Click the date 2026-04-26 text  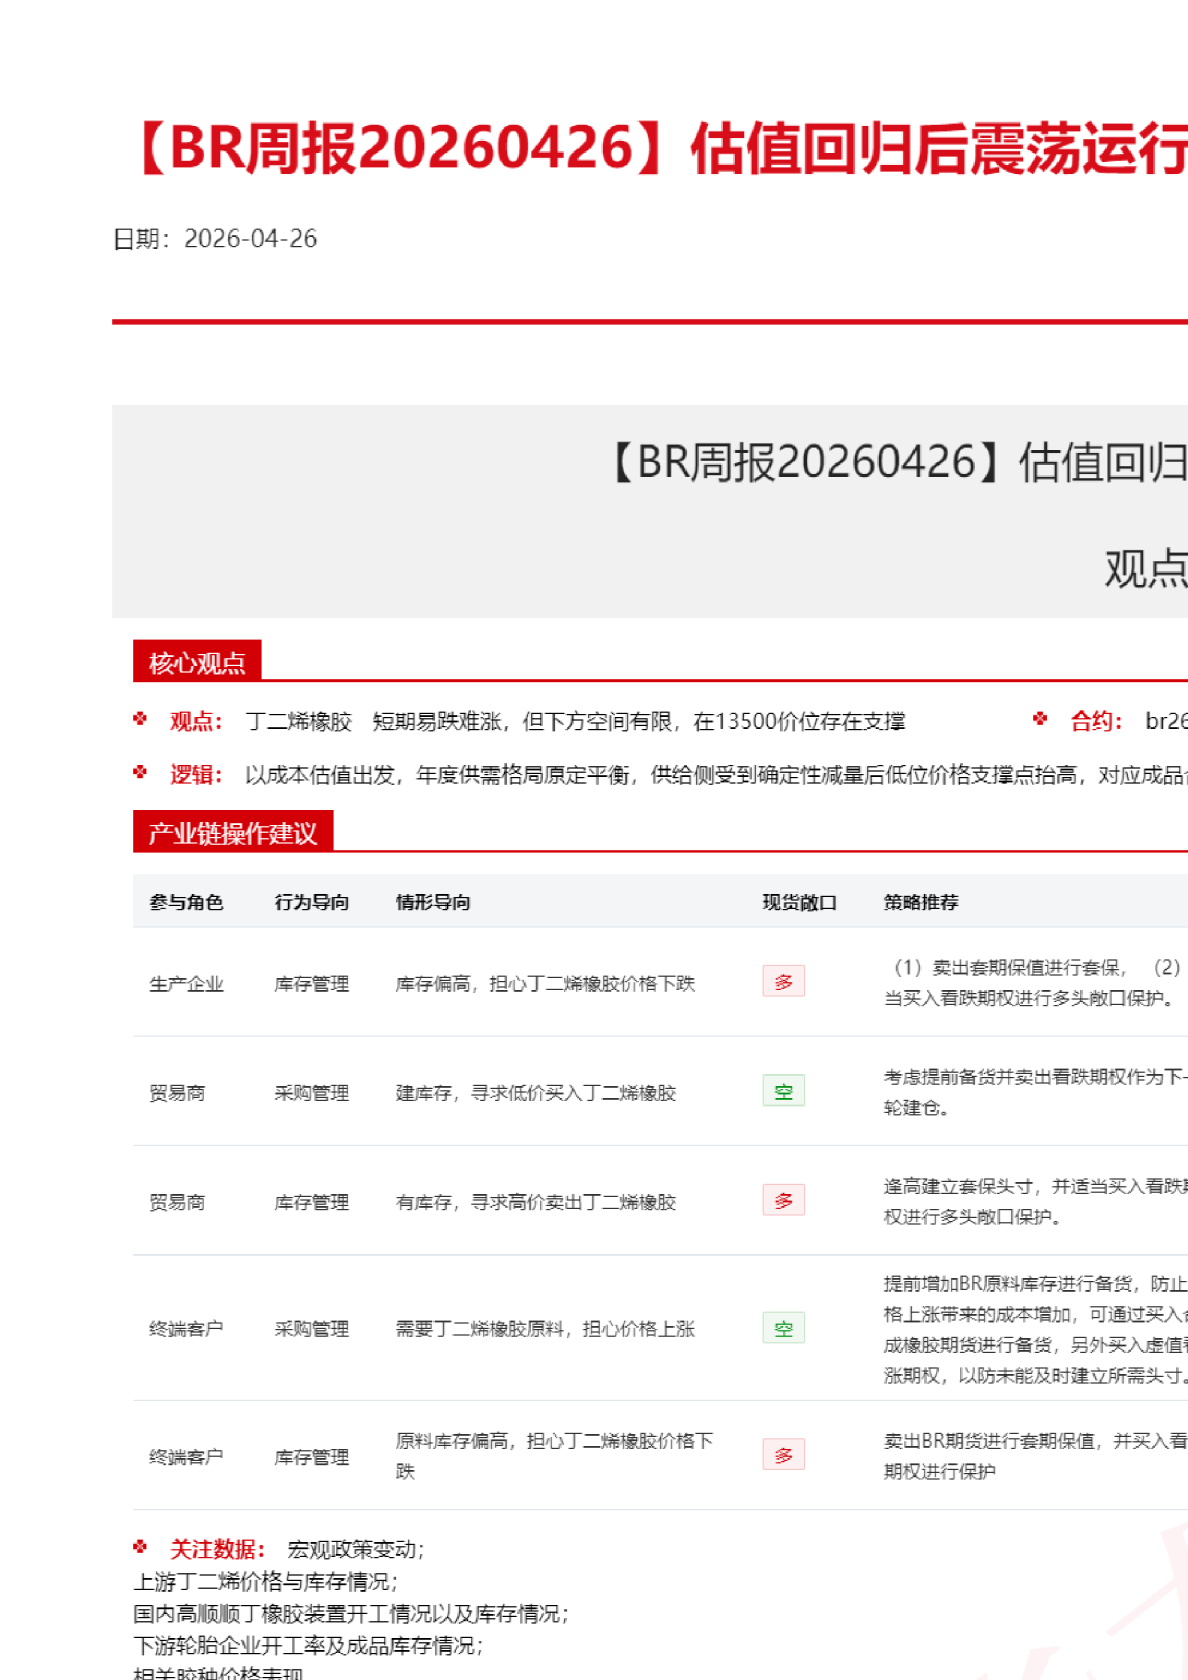coord(250,239)
